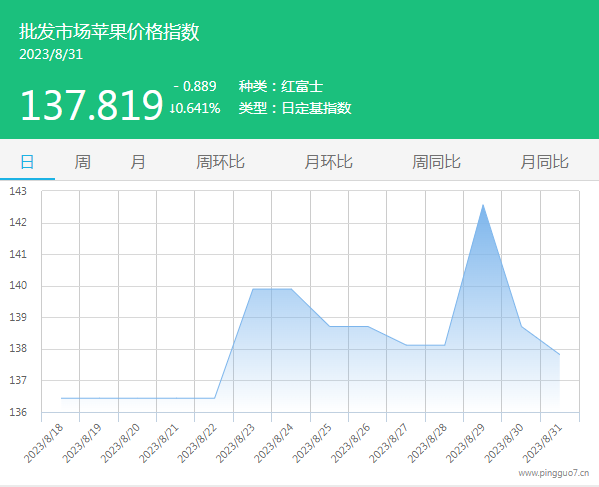Open the 月环比 tab
599x487 pixels.
(x=328, y=162)
